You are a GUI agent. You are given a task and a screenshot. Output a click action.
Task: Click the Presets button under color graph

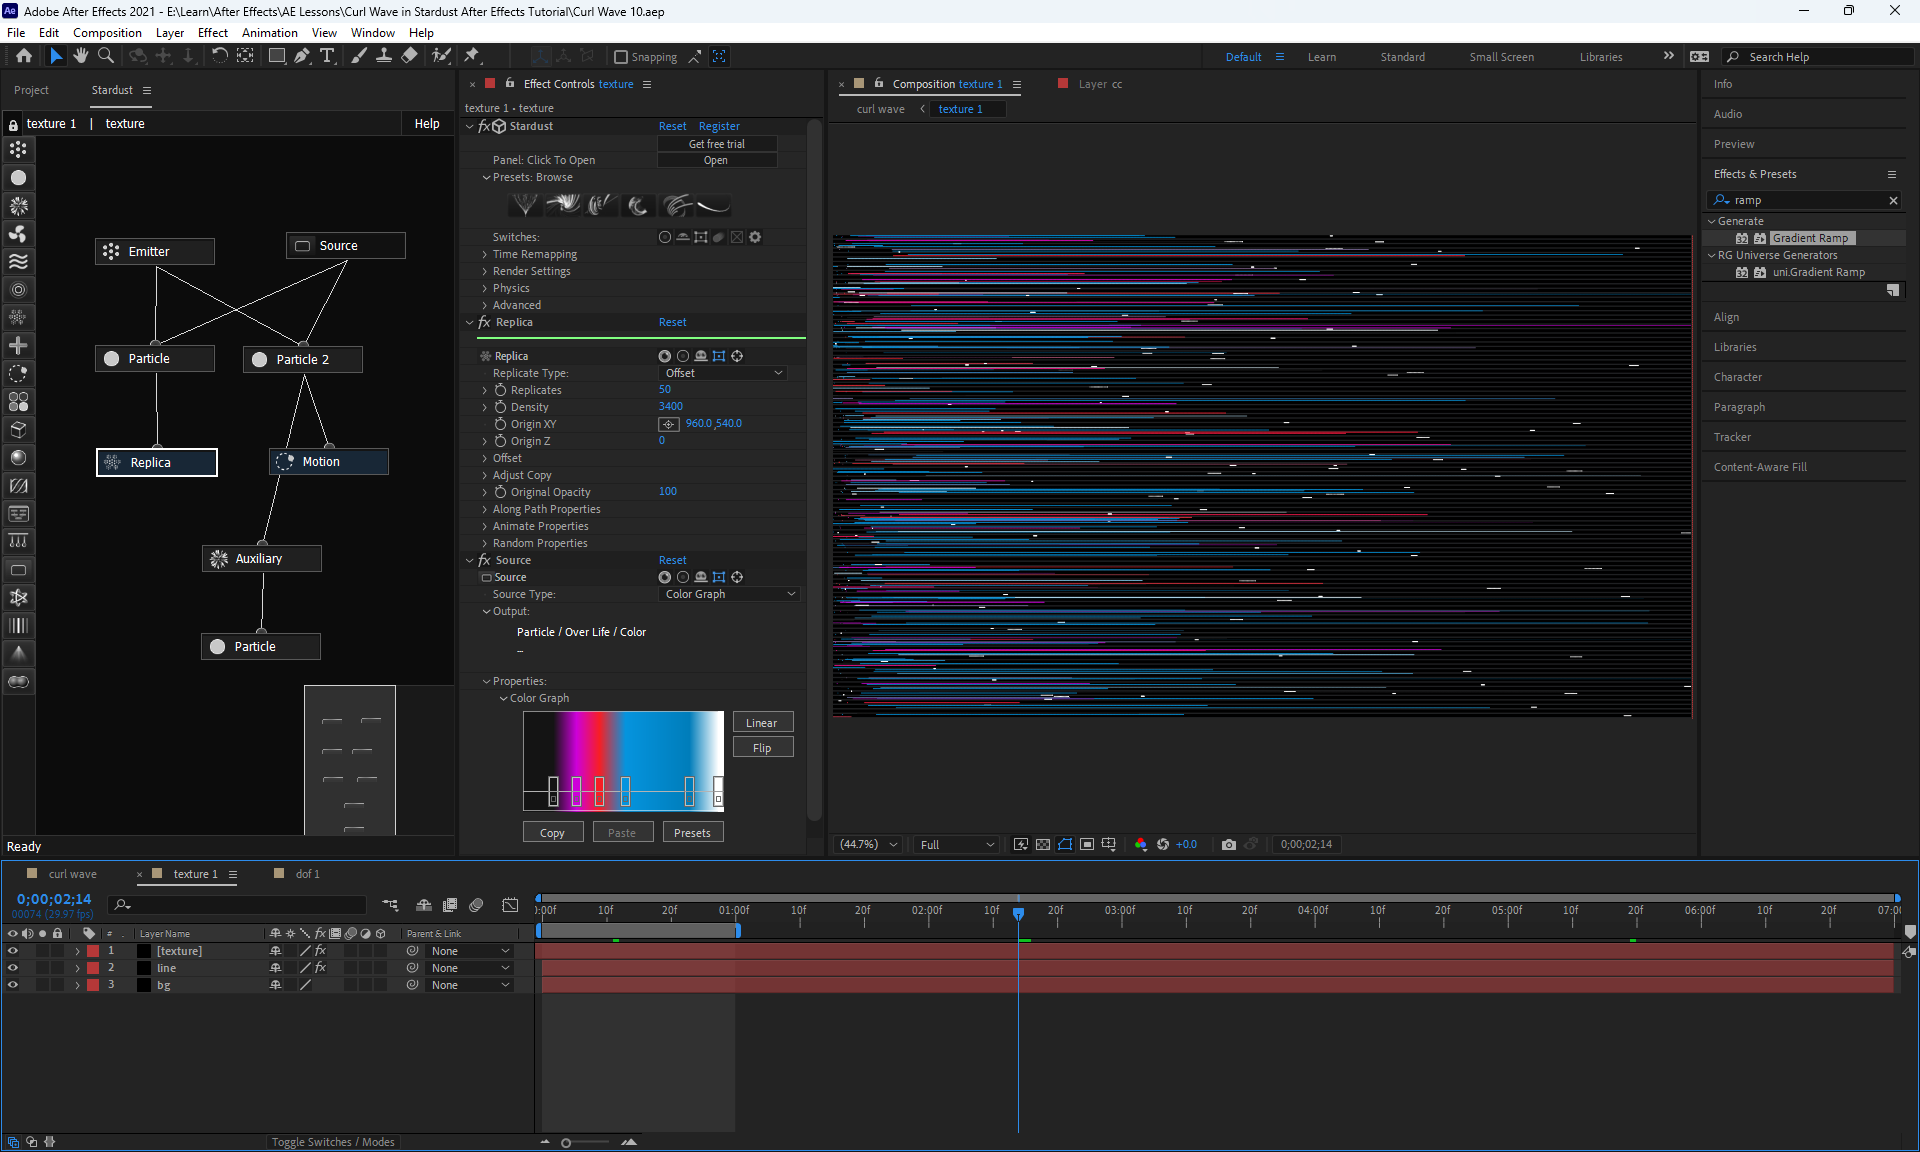pyautogui.click(x=692, y=833)
